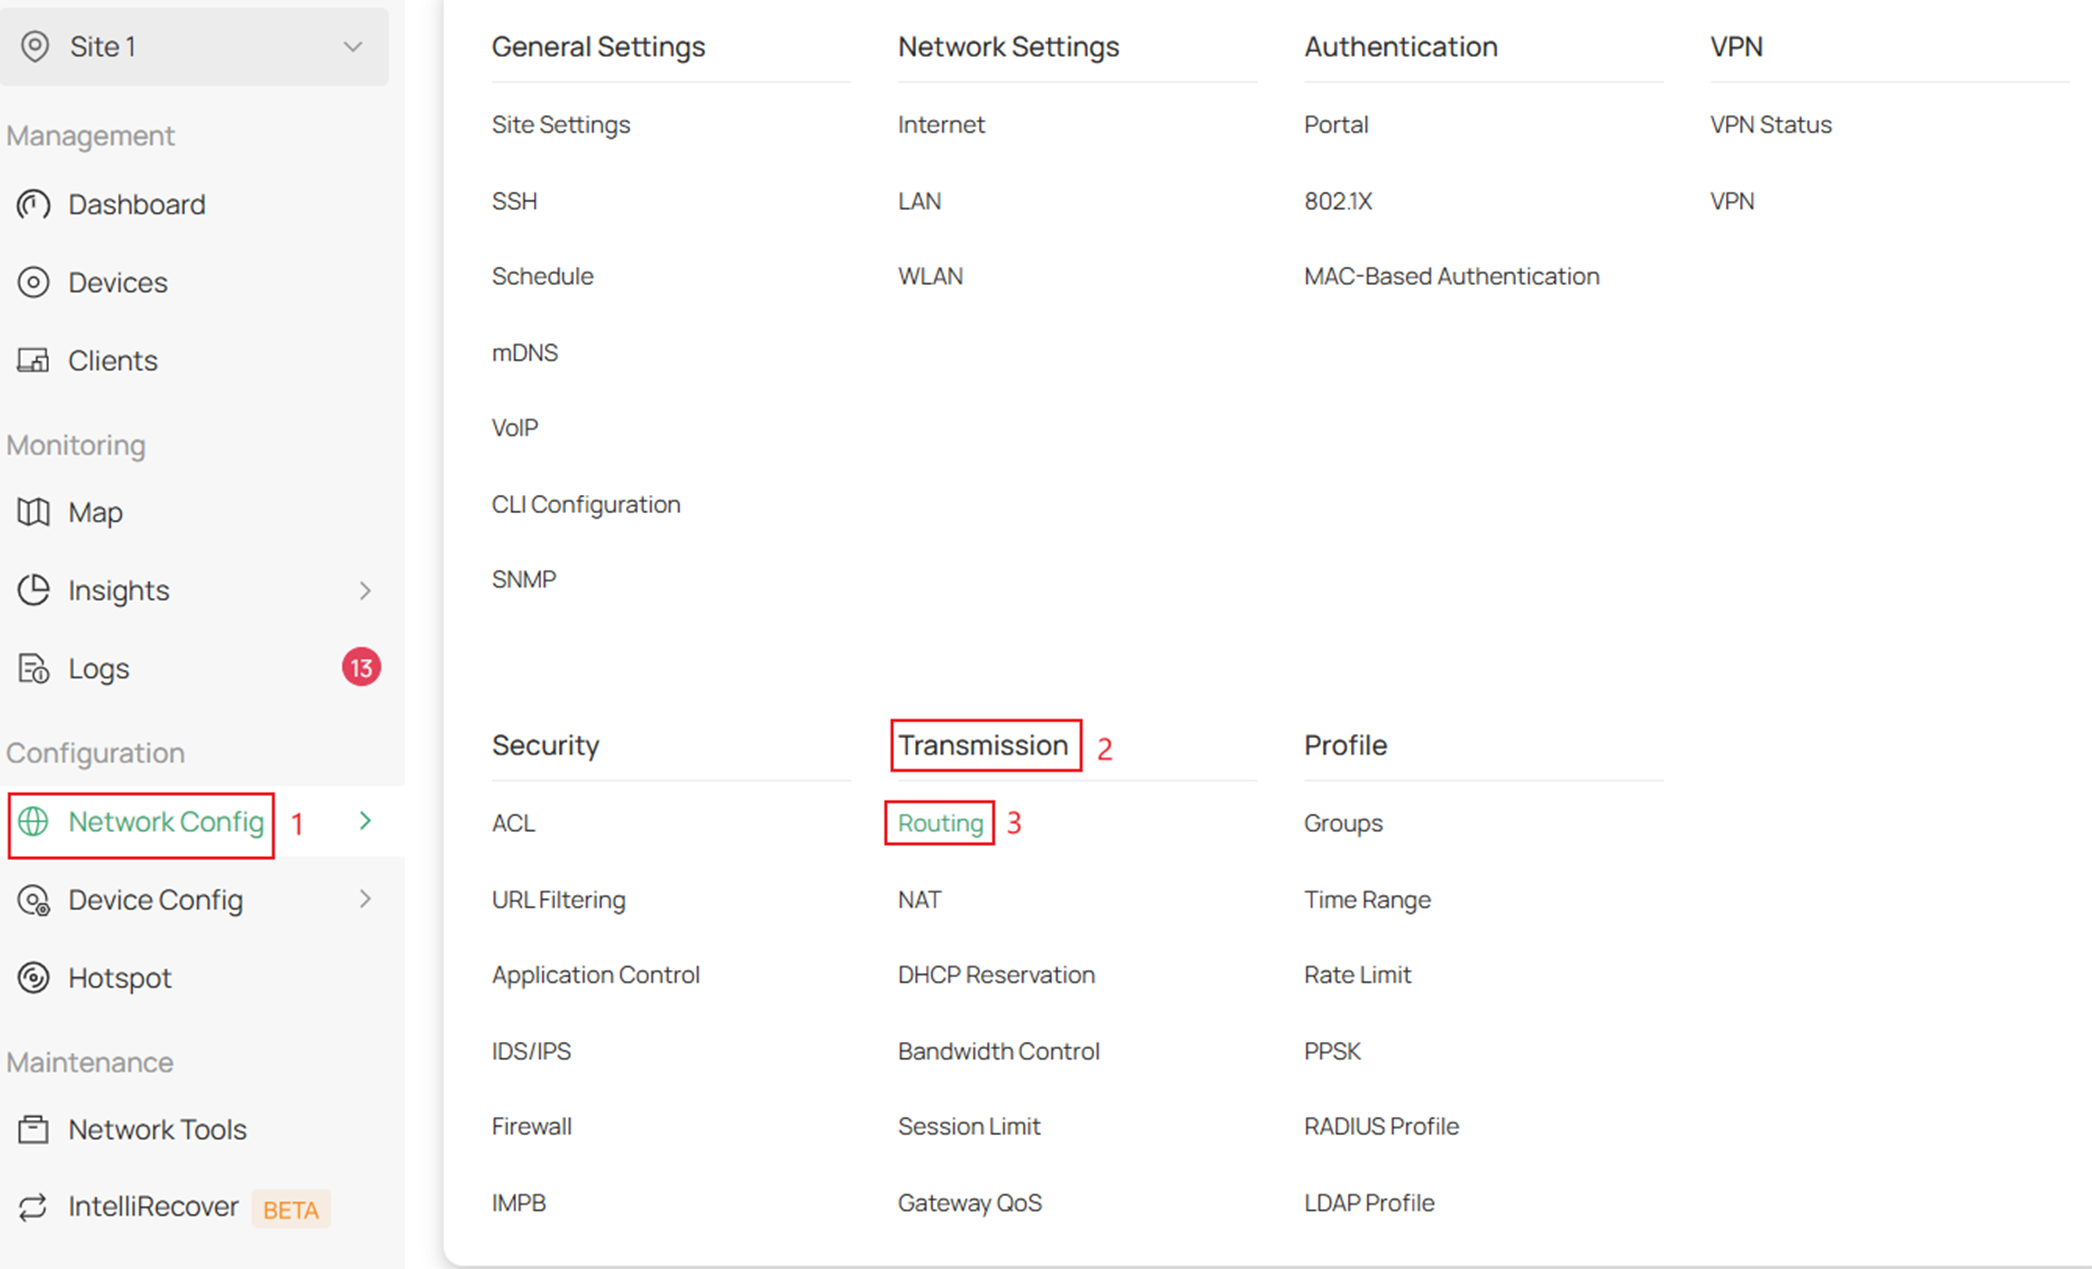Open 802.1X authentication settings

pyautogui.click(x=1338, y=201)
